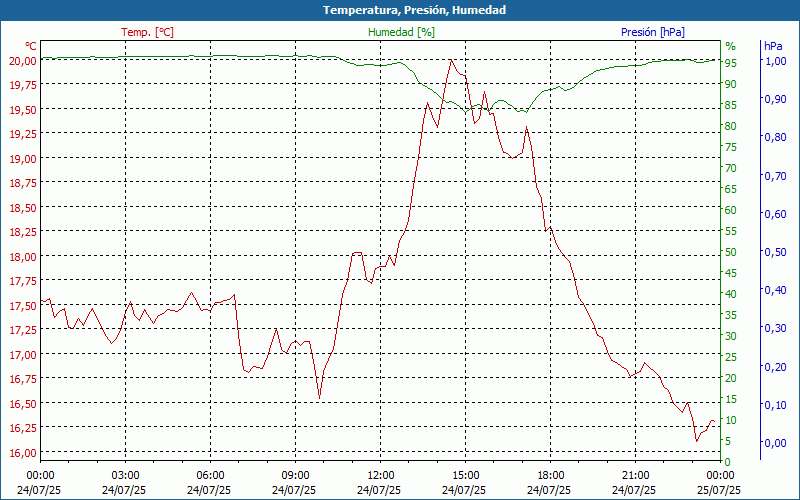Select the green 'Humedad [%]' legend label
Screen dimensions: 800x500
(x=402, y=32)
